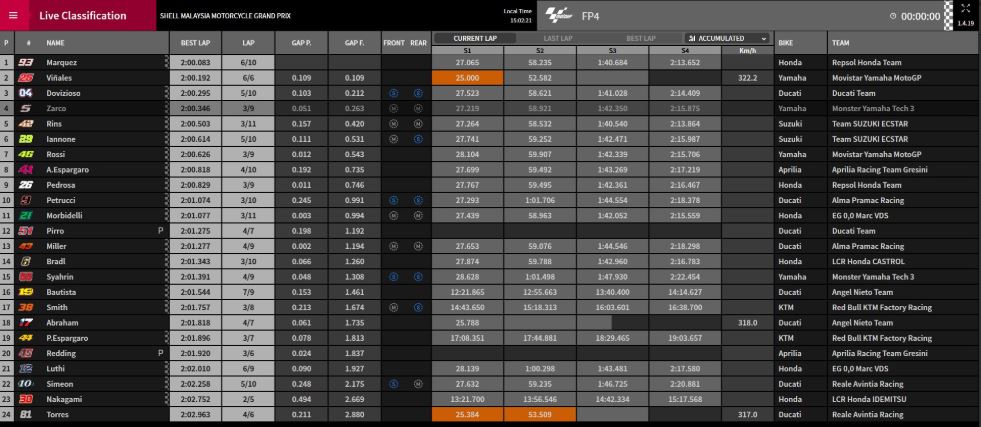Click the 1.4.19 version number

965,23
